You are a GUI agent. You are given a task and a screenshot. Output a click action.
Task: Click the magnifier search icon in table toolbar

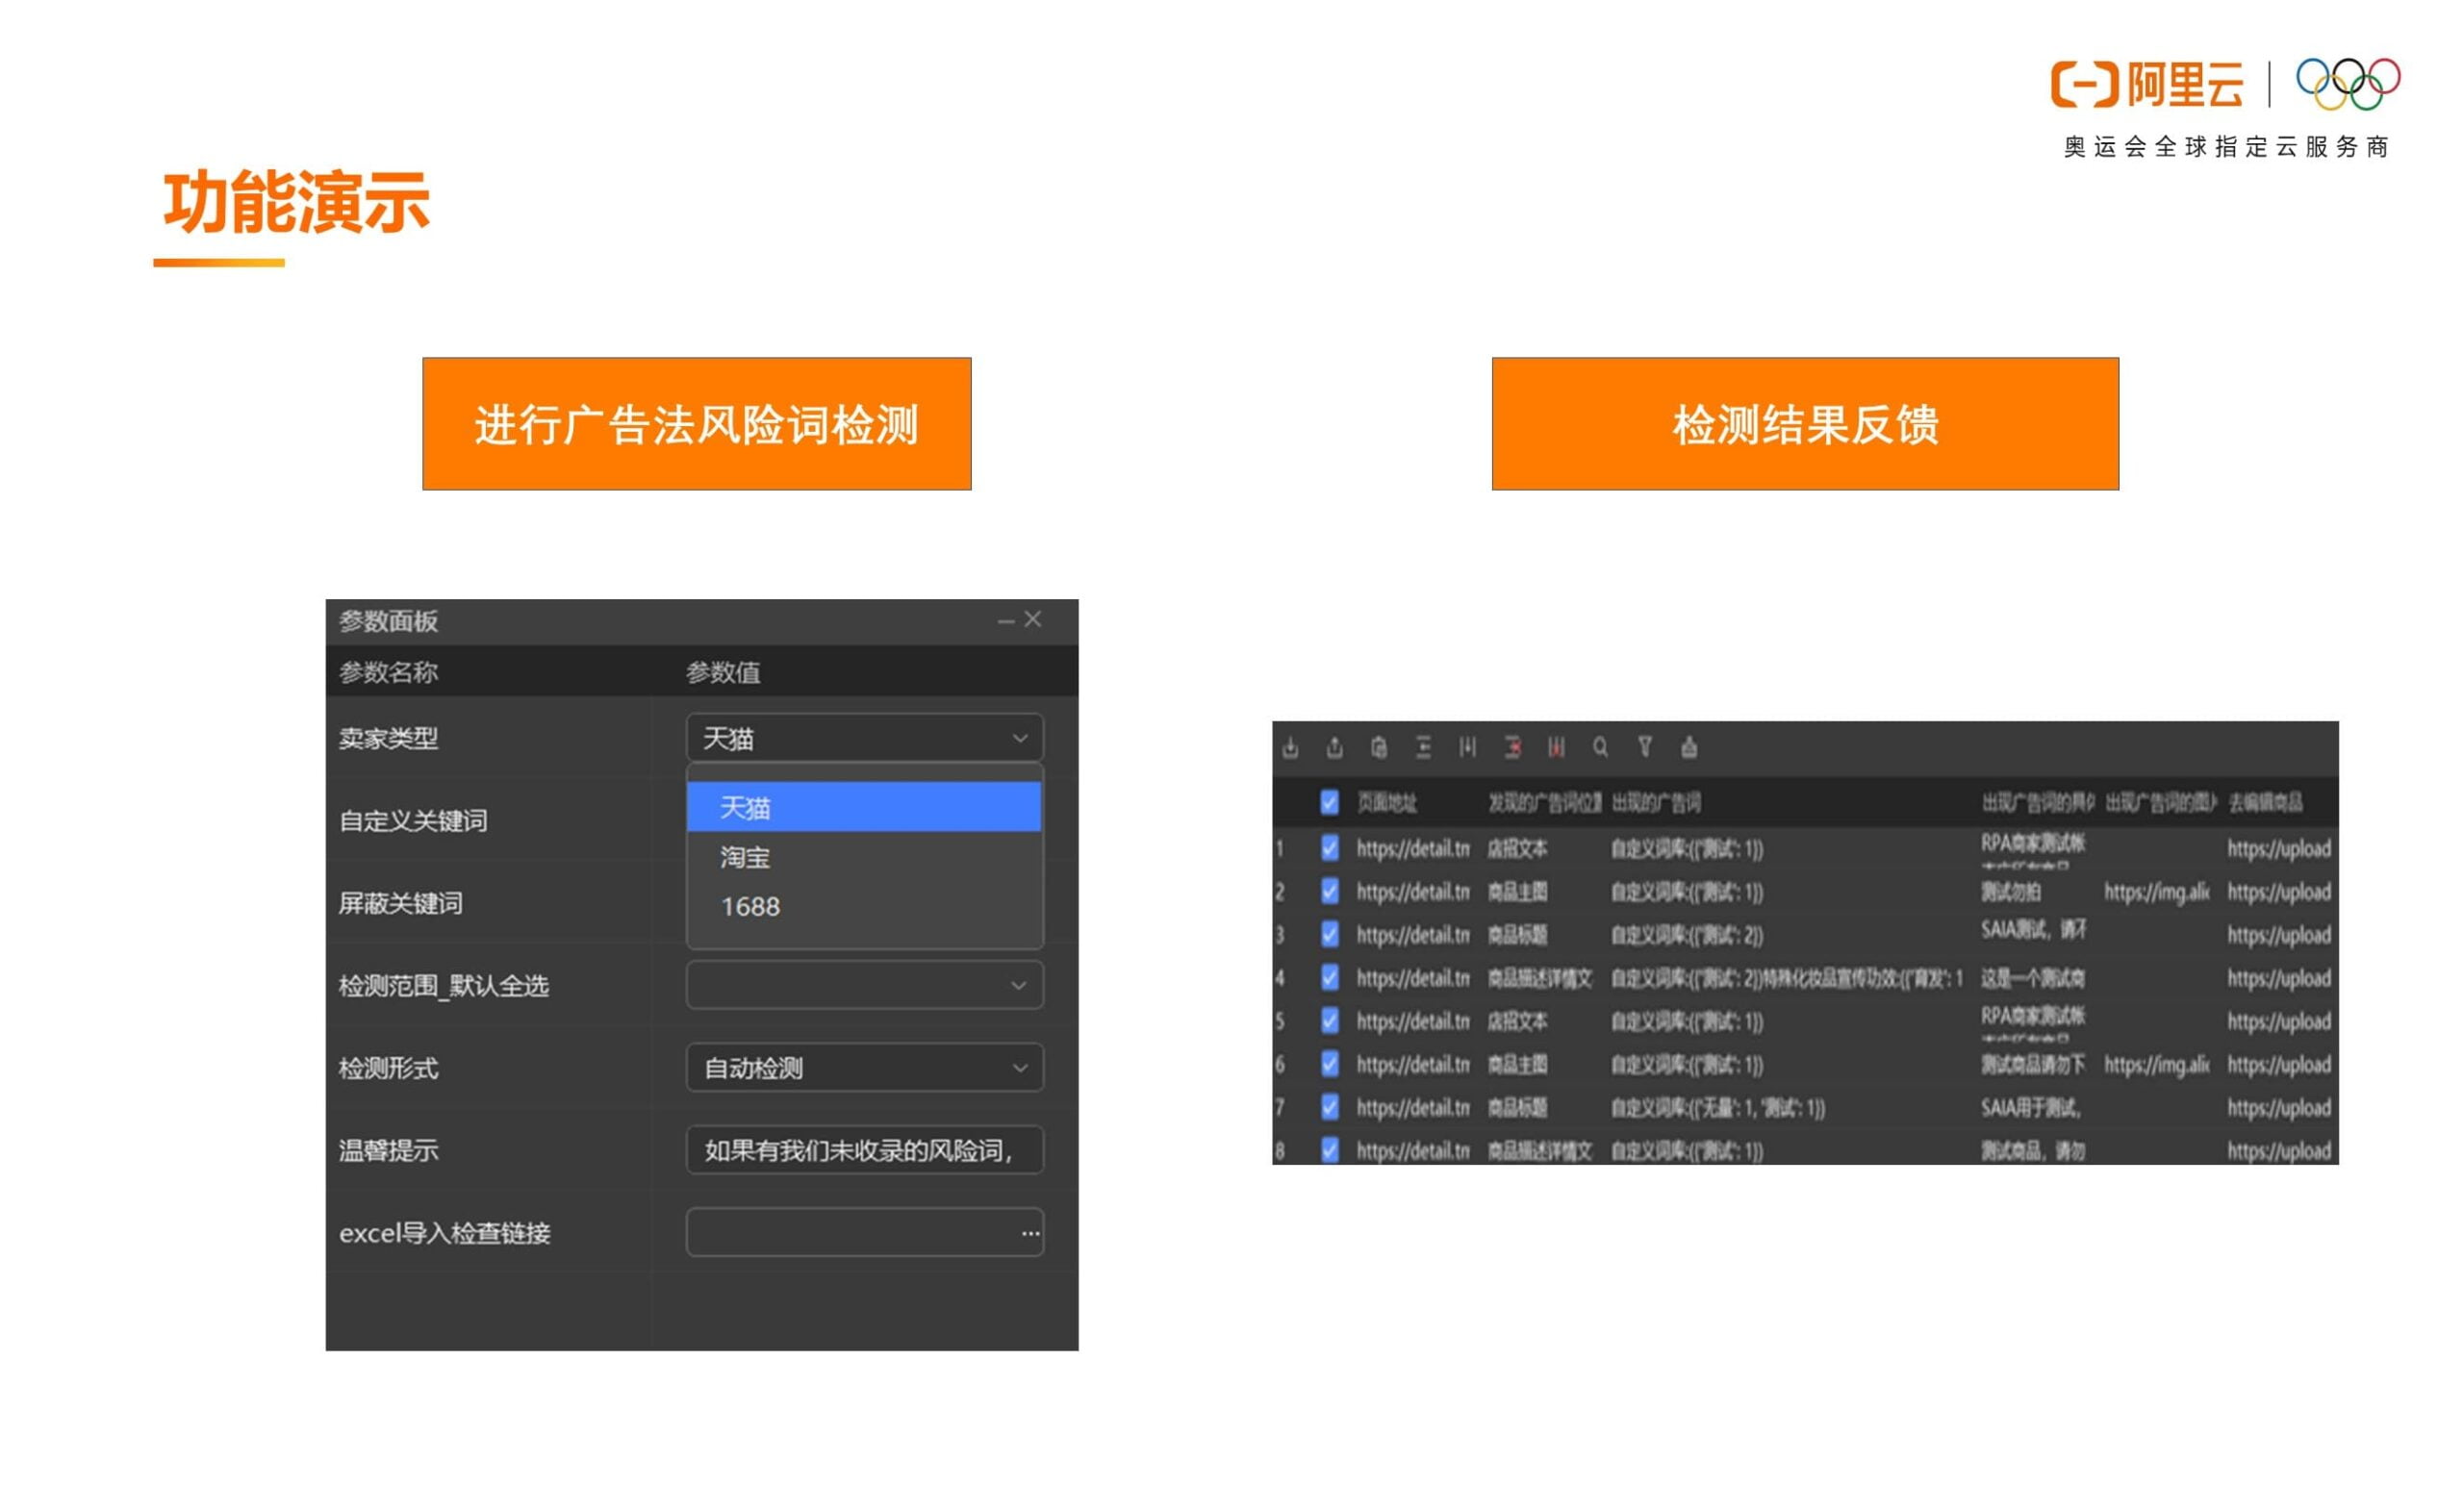pos(1600,747)
